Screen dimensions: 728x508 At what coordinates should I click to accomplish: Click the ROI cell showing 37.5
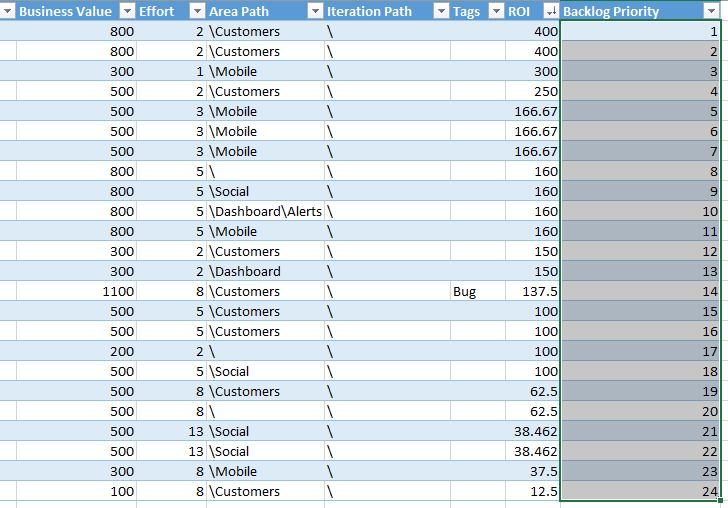pyautogui.click(x=532, y=471)
